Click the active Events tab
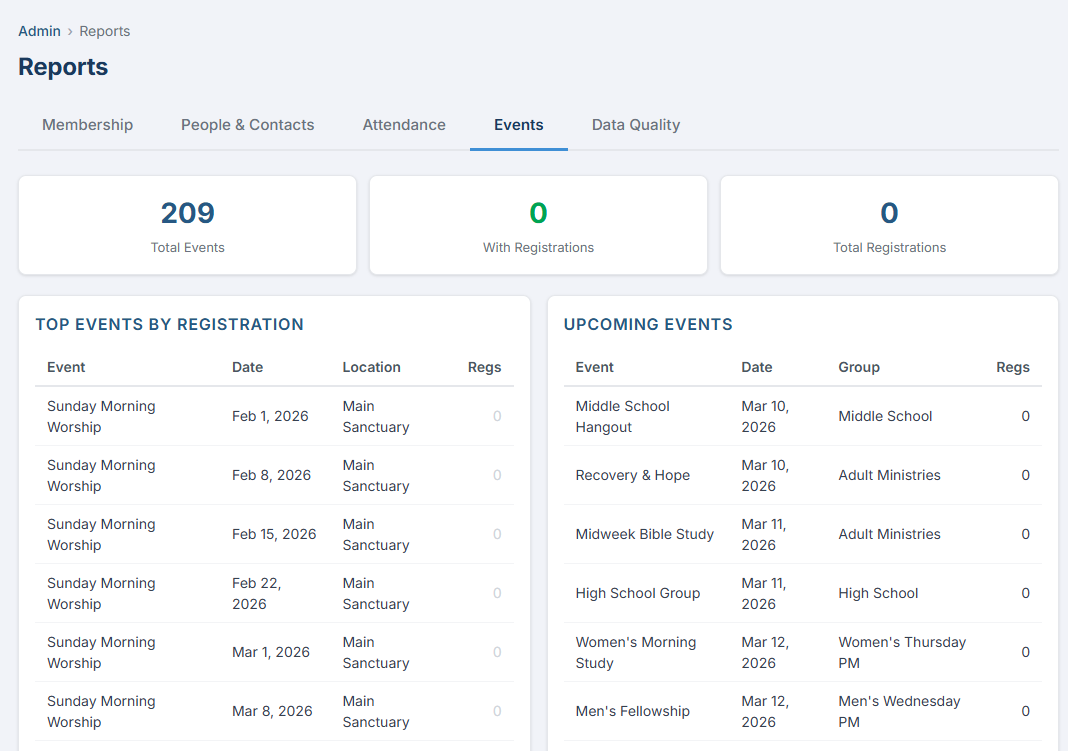Screen dimensions: 1068x751 point(518,124)
